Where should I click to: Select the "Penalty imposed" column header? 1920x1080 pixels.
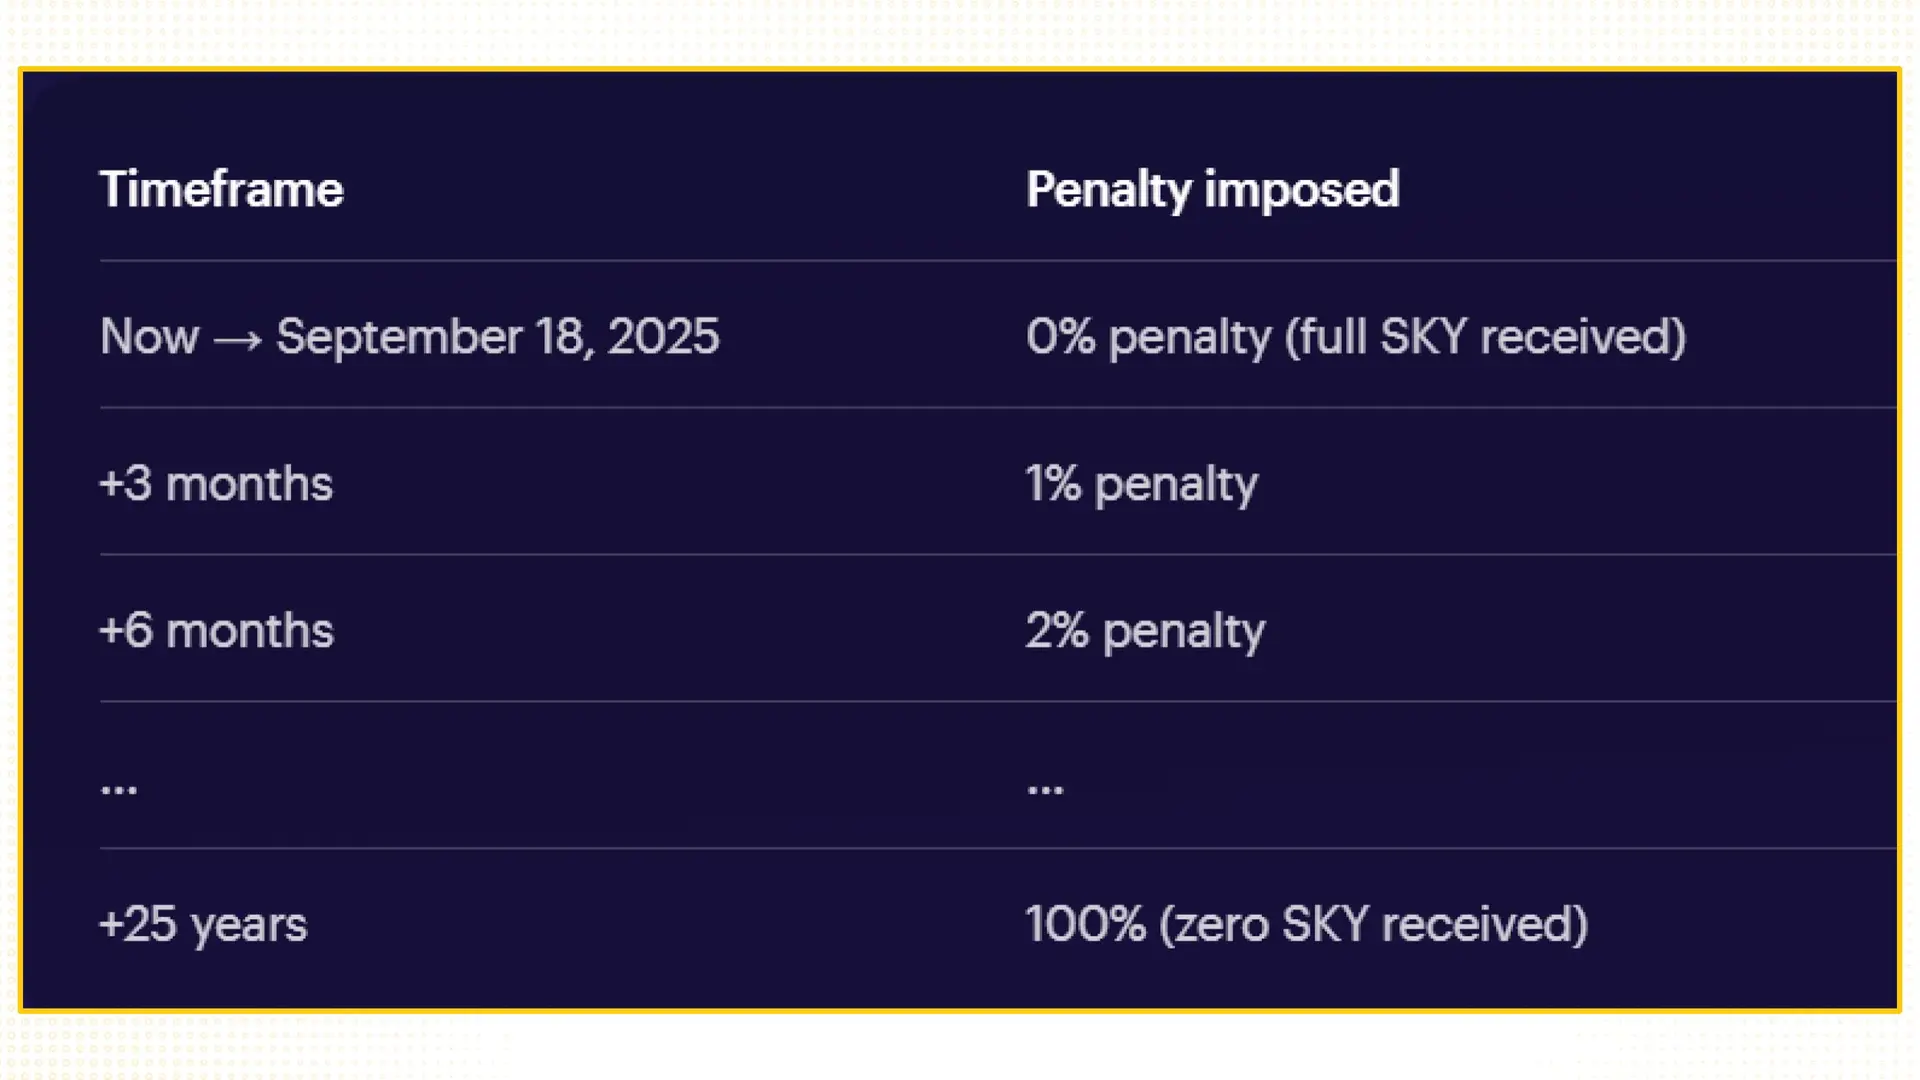click(x=1212, y=189)
